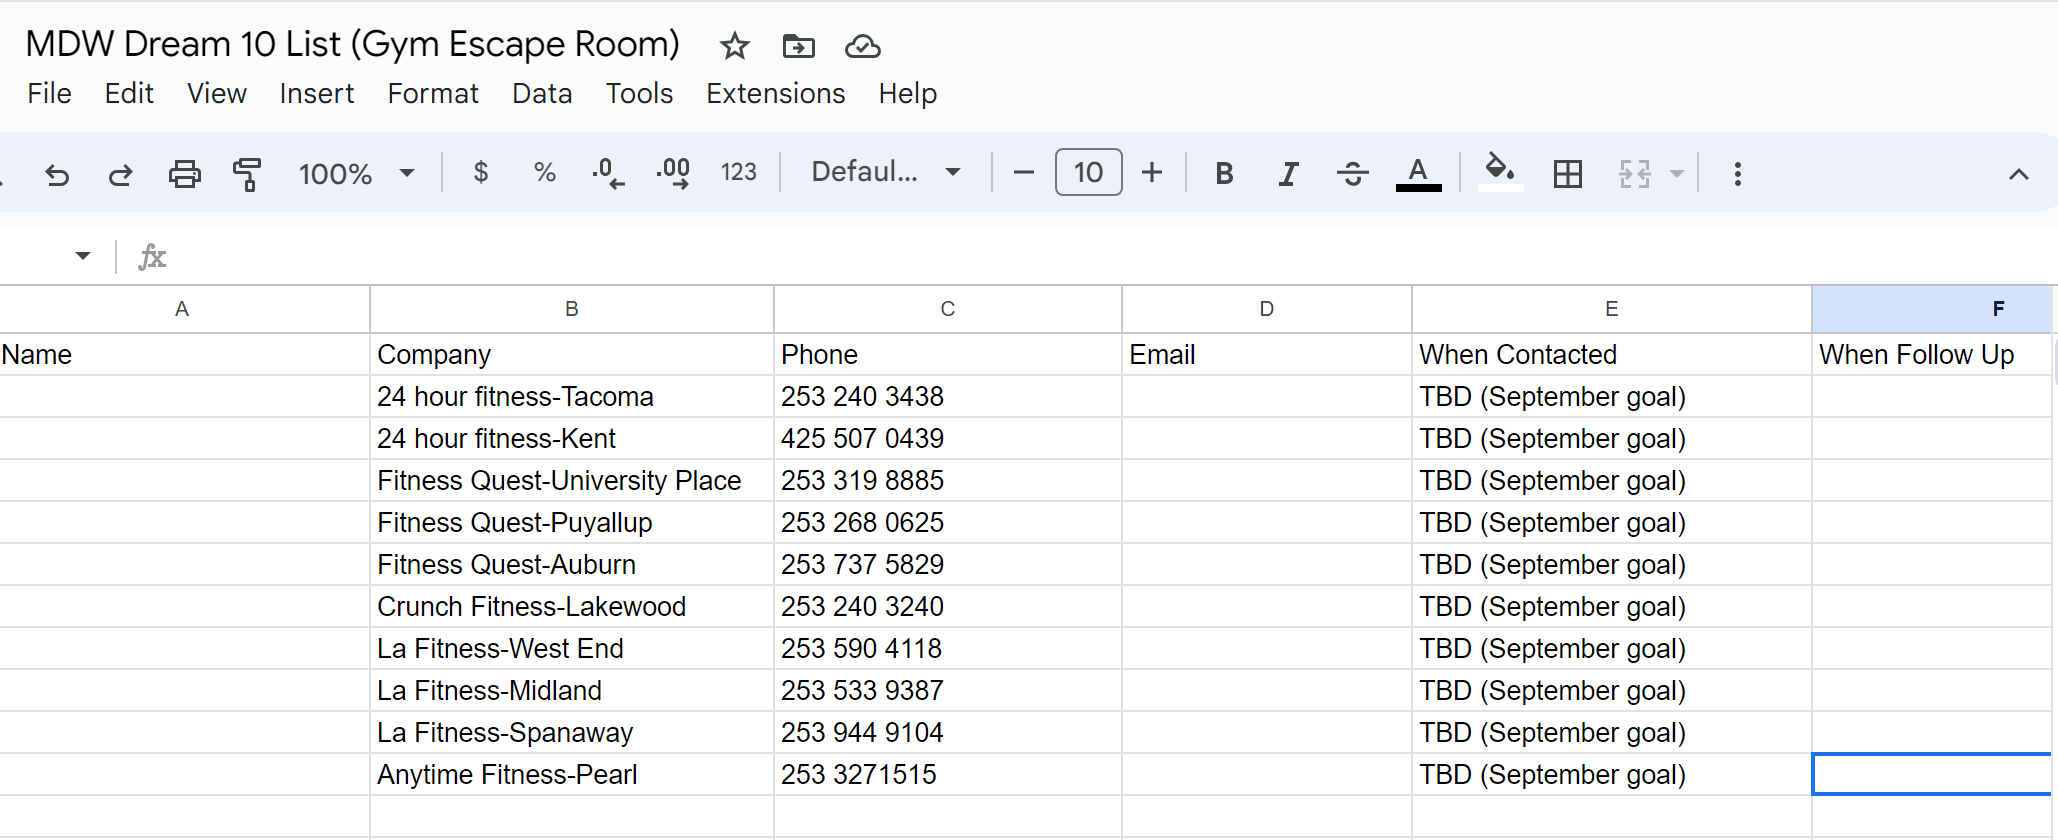The width and height of the screenshot is (2058, 840).
Task: Open the fill color picker
Action: click(1500, 172)
